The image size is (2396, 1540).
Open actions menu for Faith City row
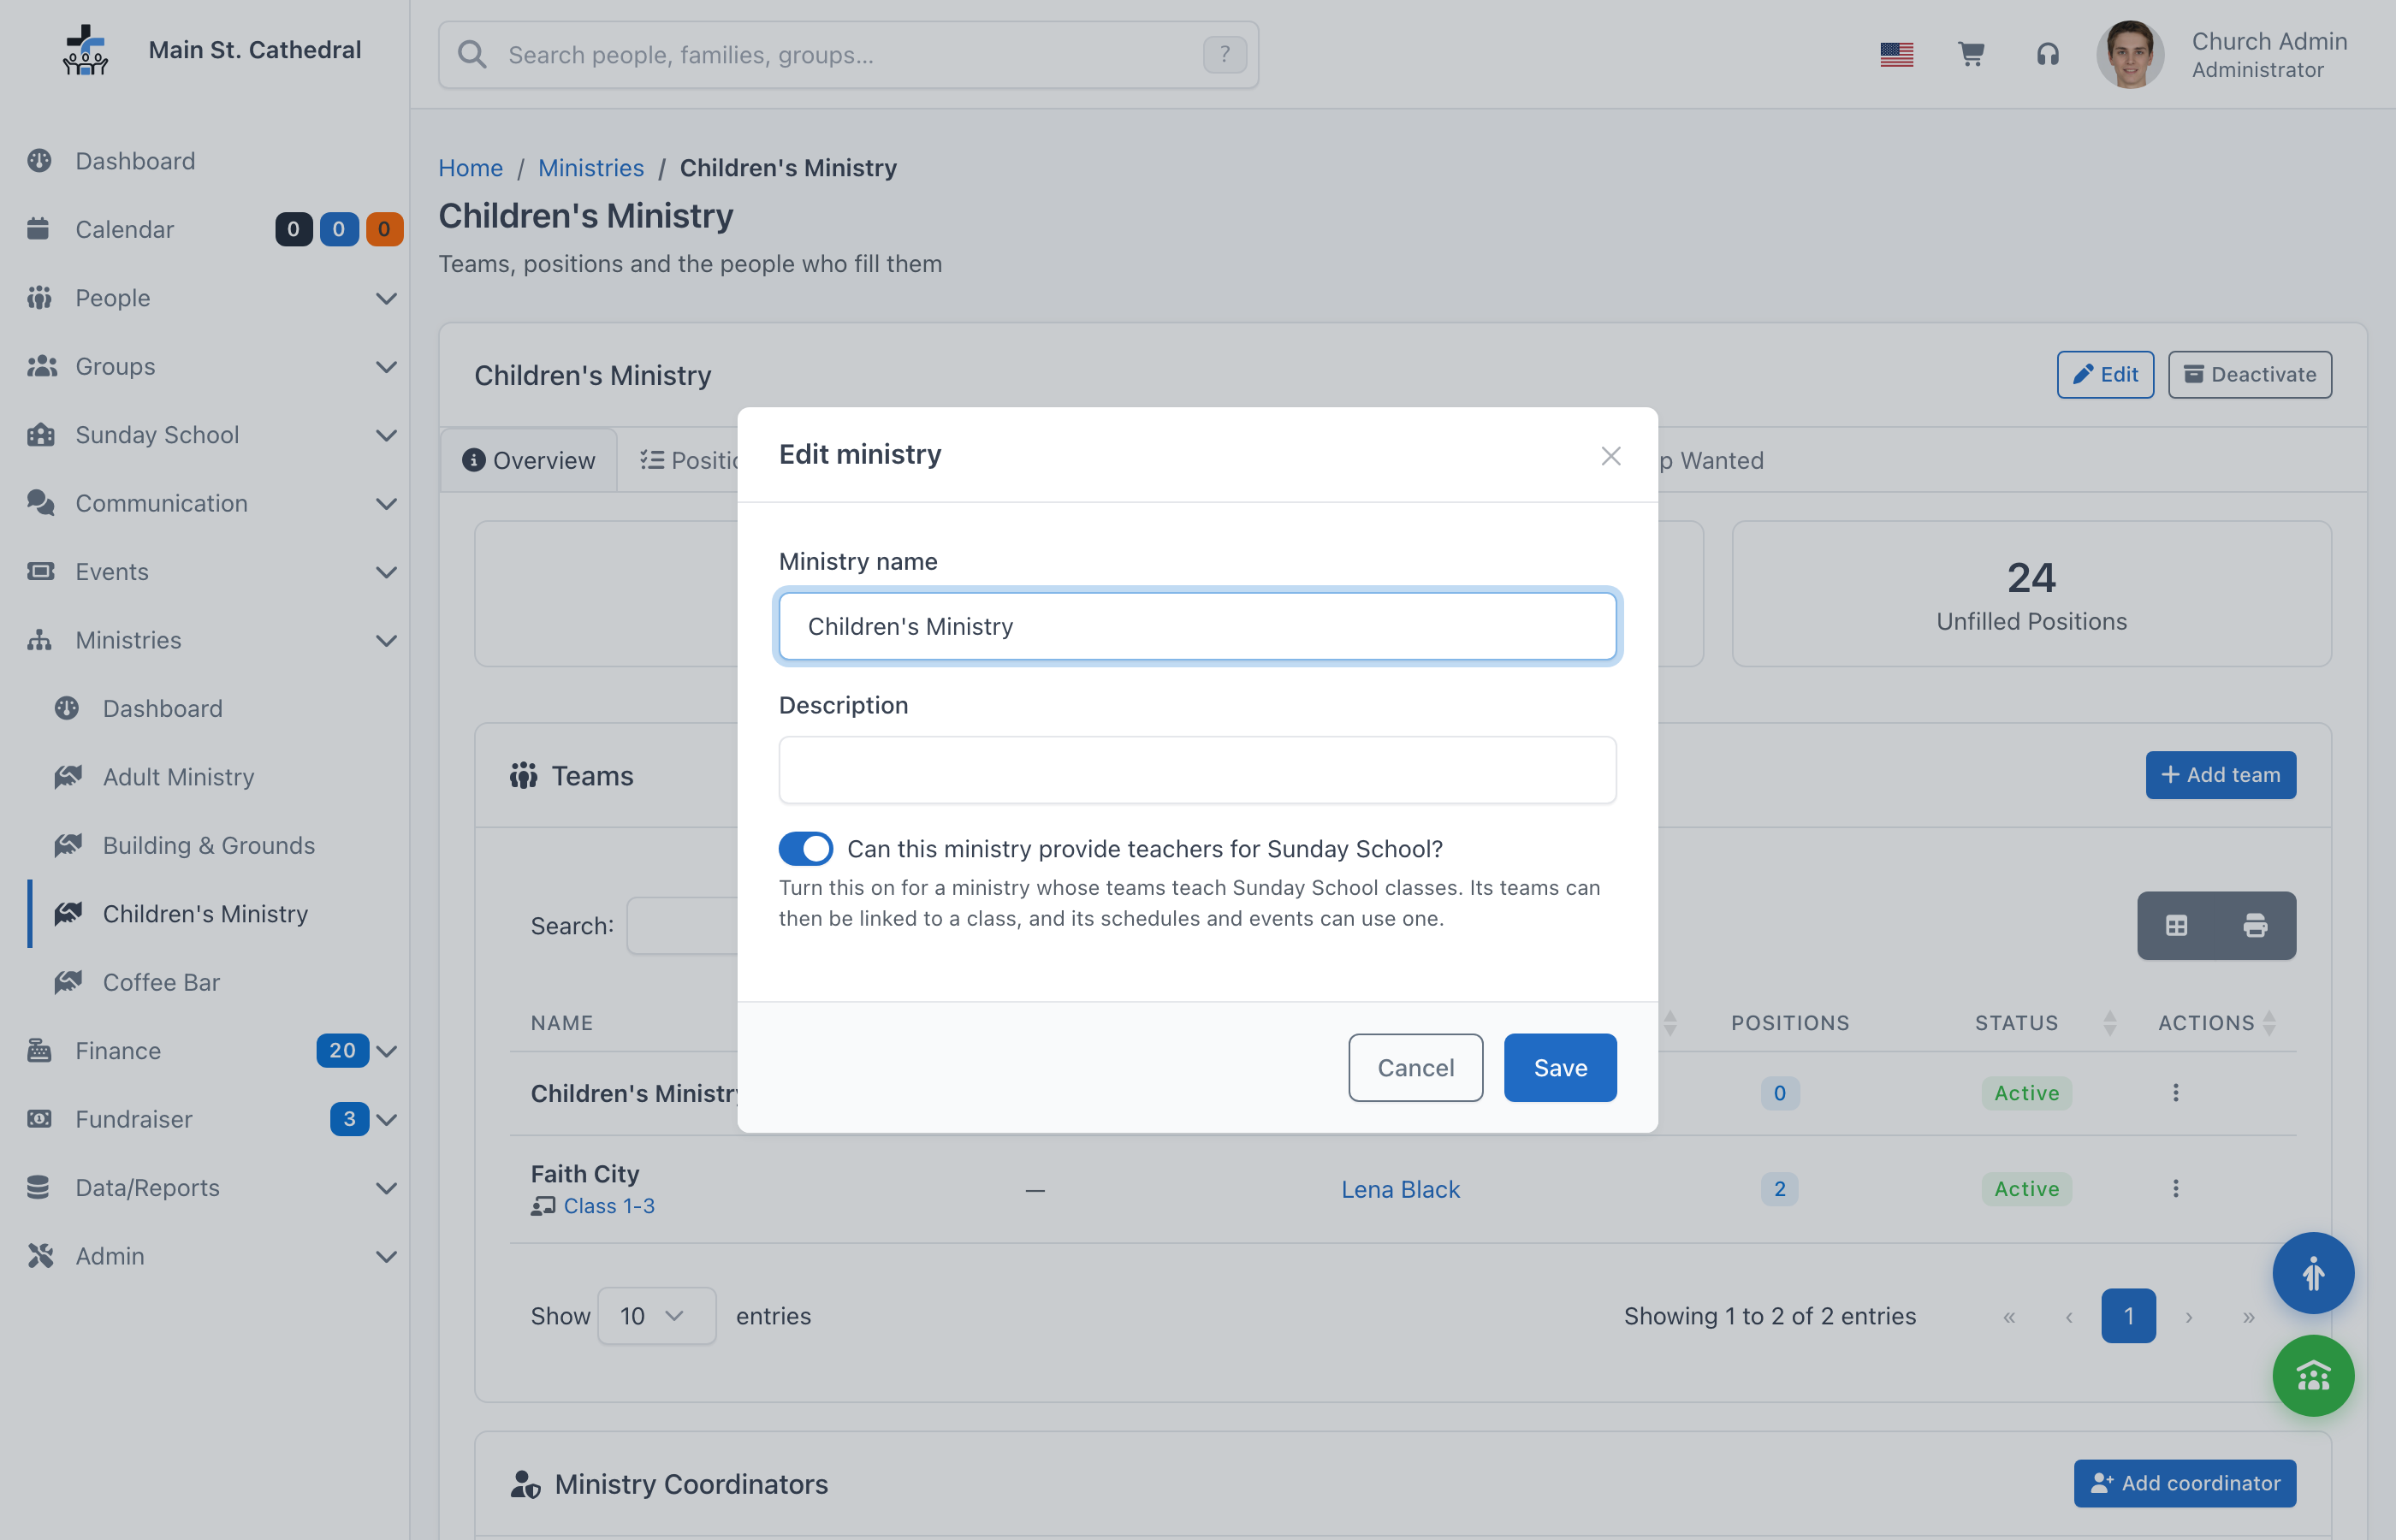(x=2175, y=1189)
